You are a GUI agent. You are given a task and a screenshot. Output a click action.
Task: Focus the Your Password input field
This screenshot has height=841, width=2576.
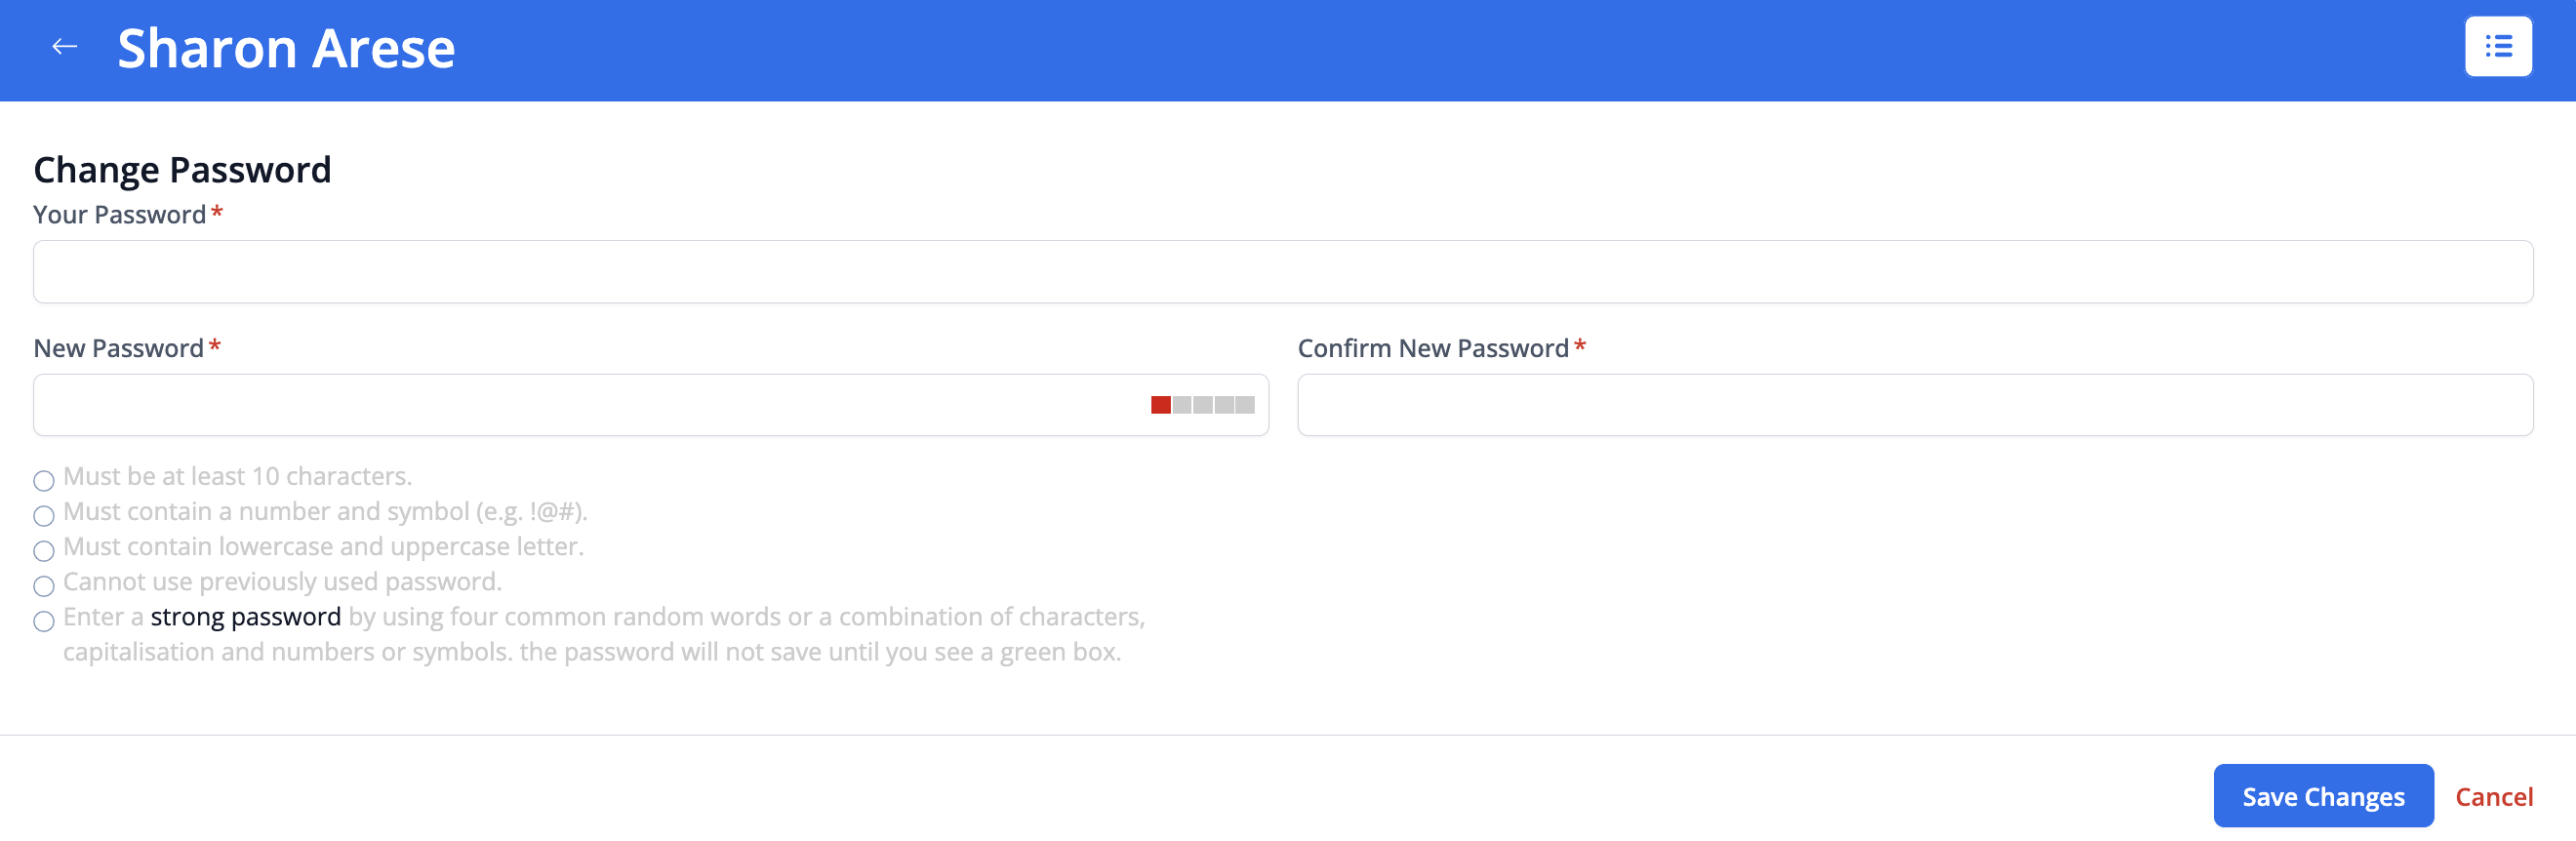[1282, 272]
